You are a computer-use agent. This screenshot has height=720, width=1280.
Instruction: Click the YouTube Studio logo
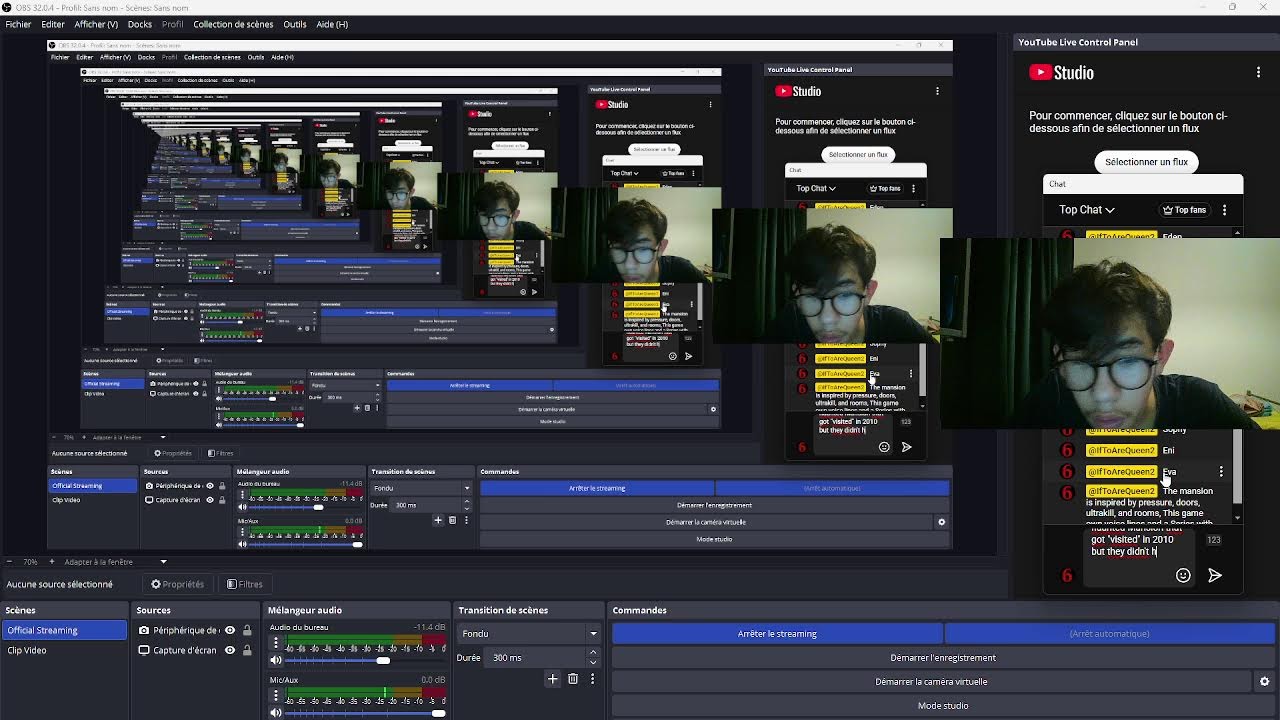point(1062,73)
